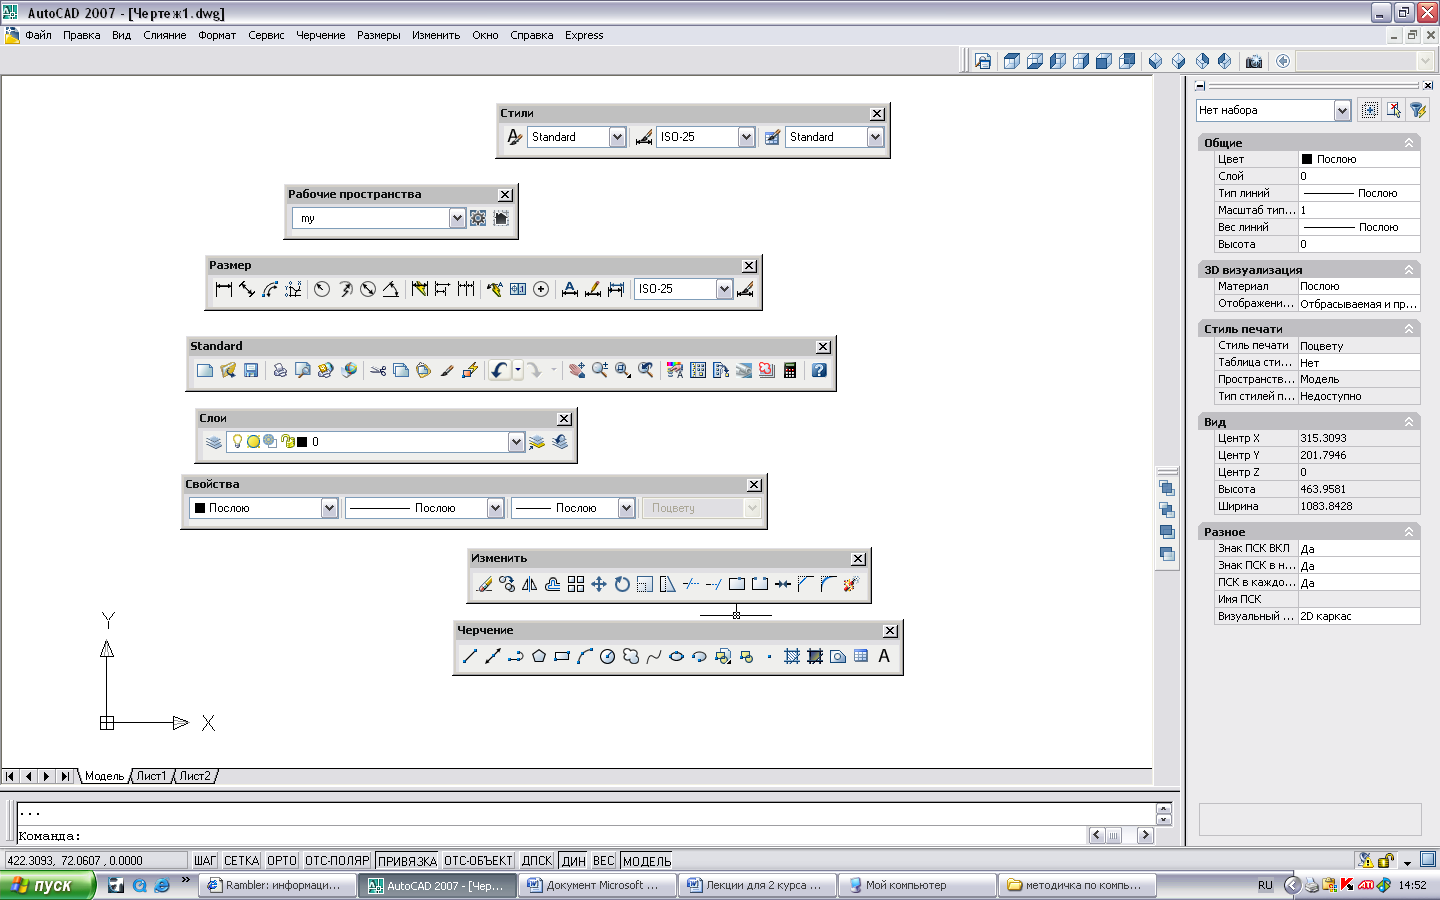Open Help question-mark icon in Standard toolbar
This screenshot has width=1440, height=900.
click(x=819, y=371)
